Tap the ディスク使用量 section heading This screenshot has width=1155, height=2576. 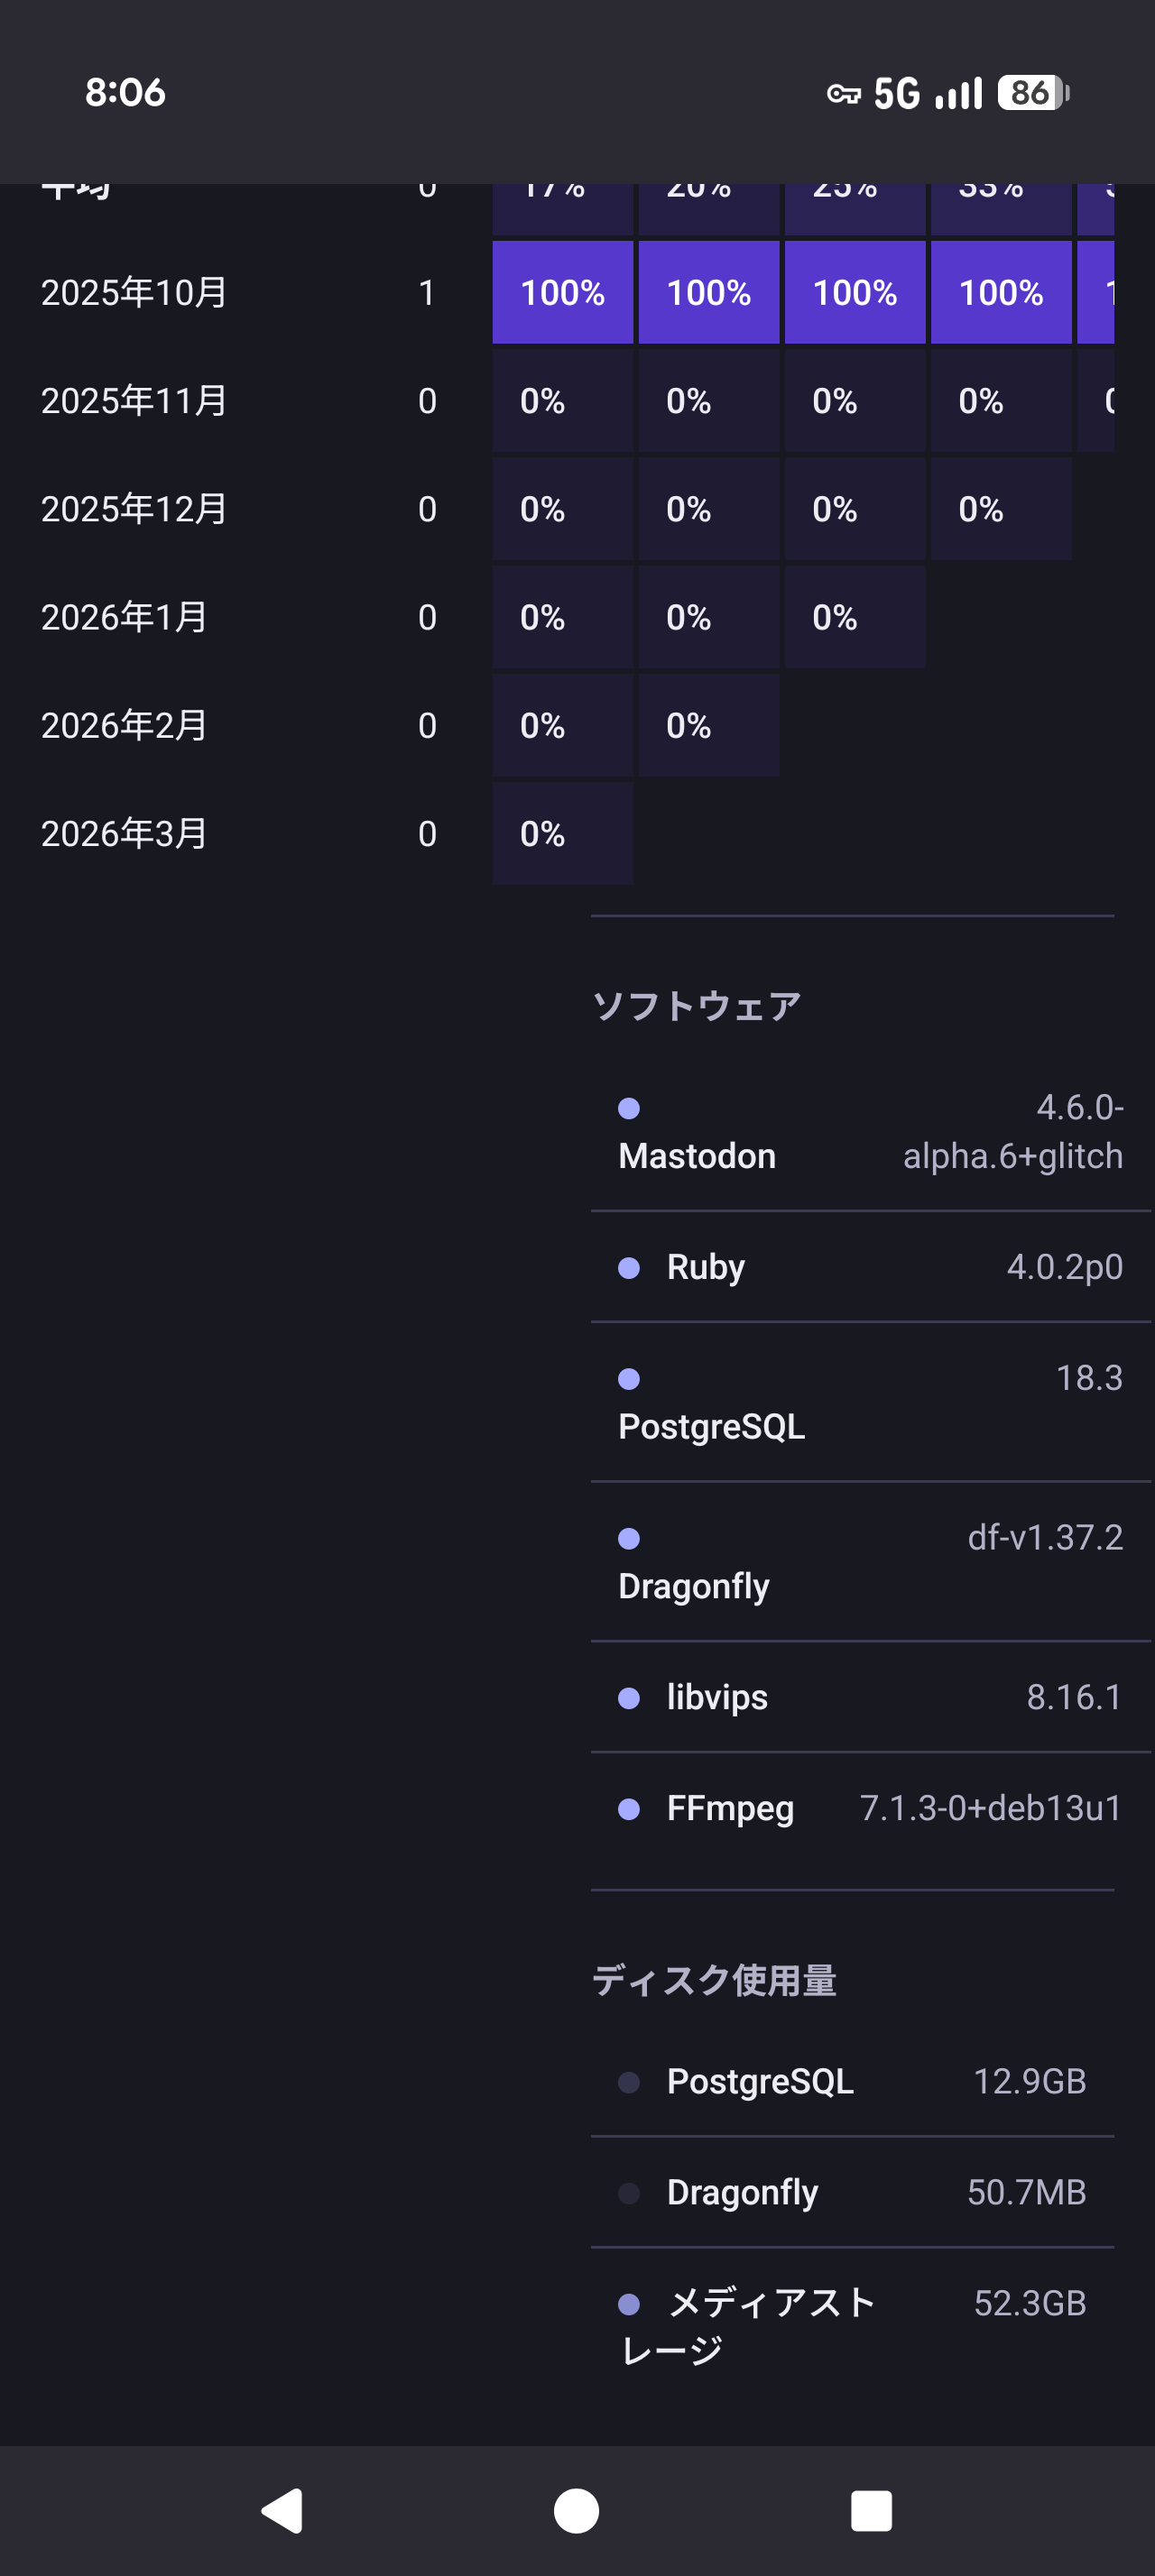click(x=714, y=1980)
